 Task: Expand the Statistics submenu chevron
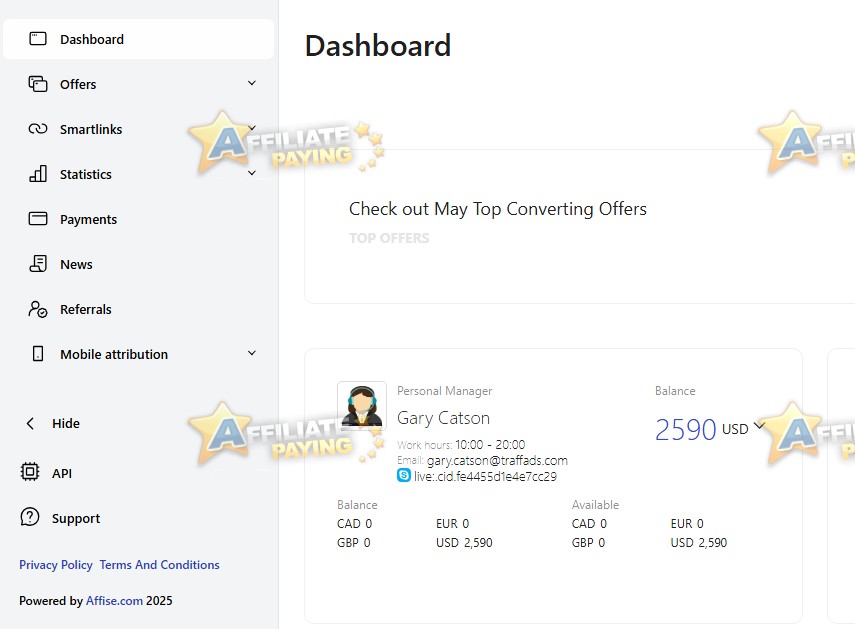[252, 173]
